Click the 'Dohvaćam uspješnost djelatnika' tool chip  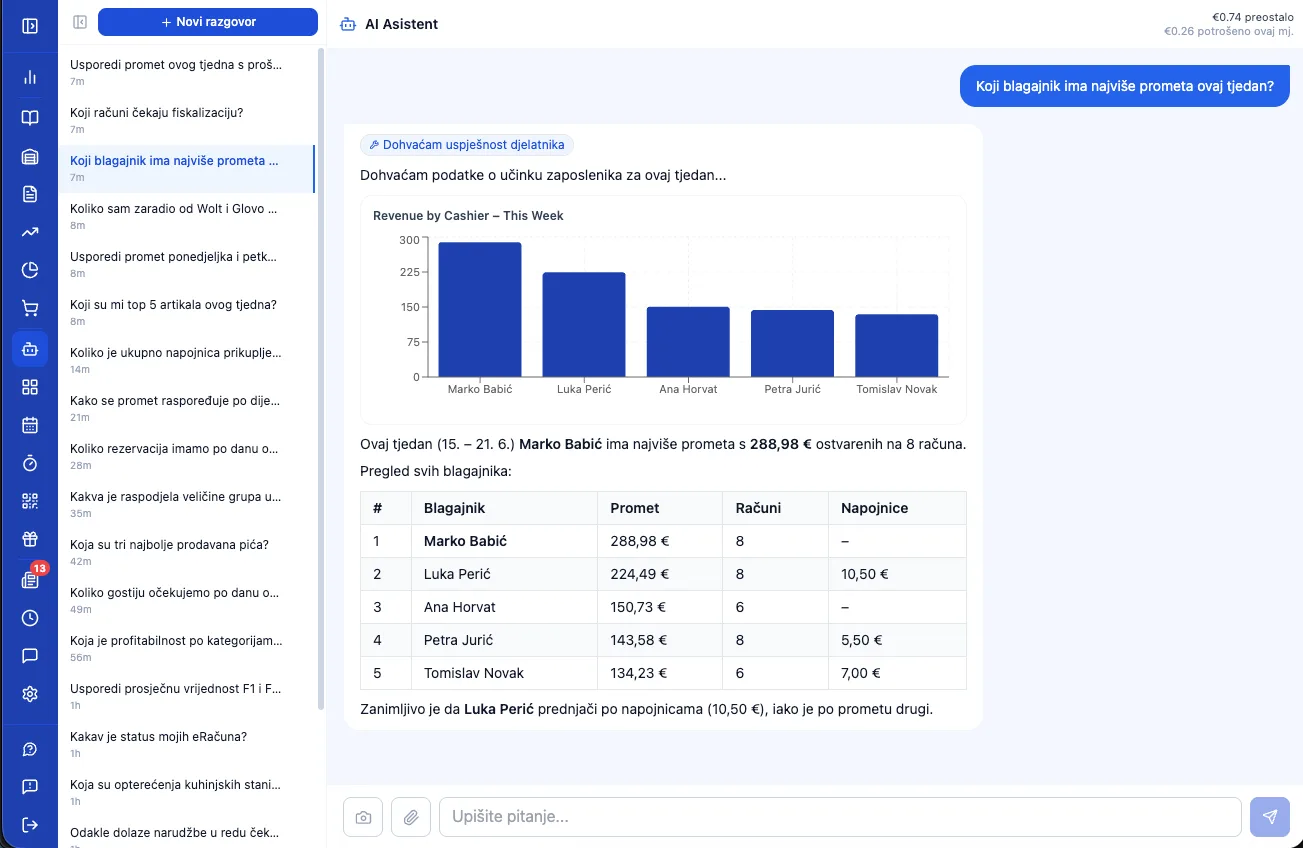(467, 145)
